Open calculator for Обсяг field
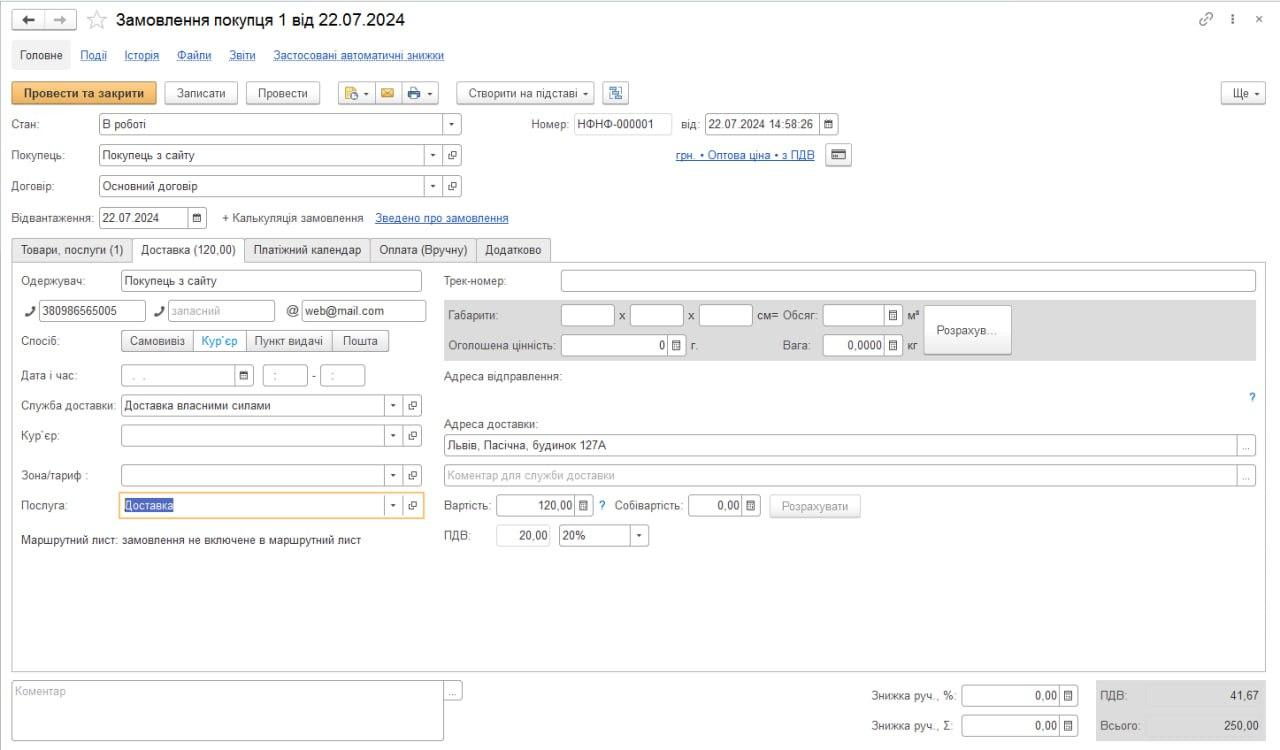 tap(893, 316)
